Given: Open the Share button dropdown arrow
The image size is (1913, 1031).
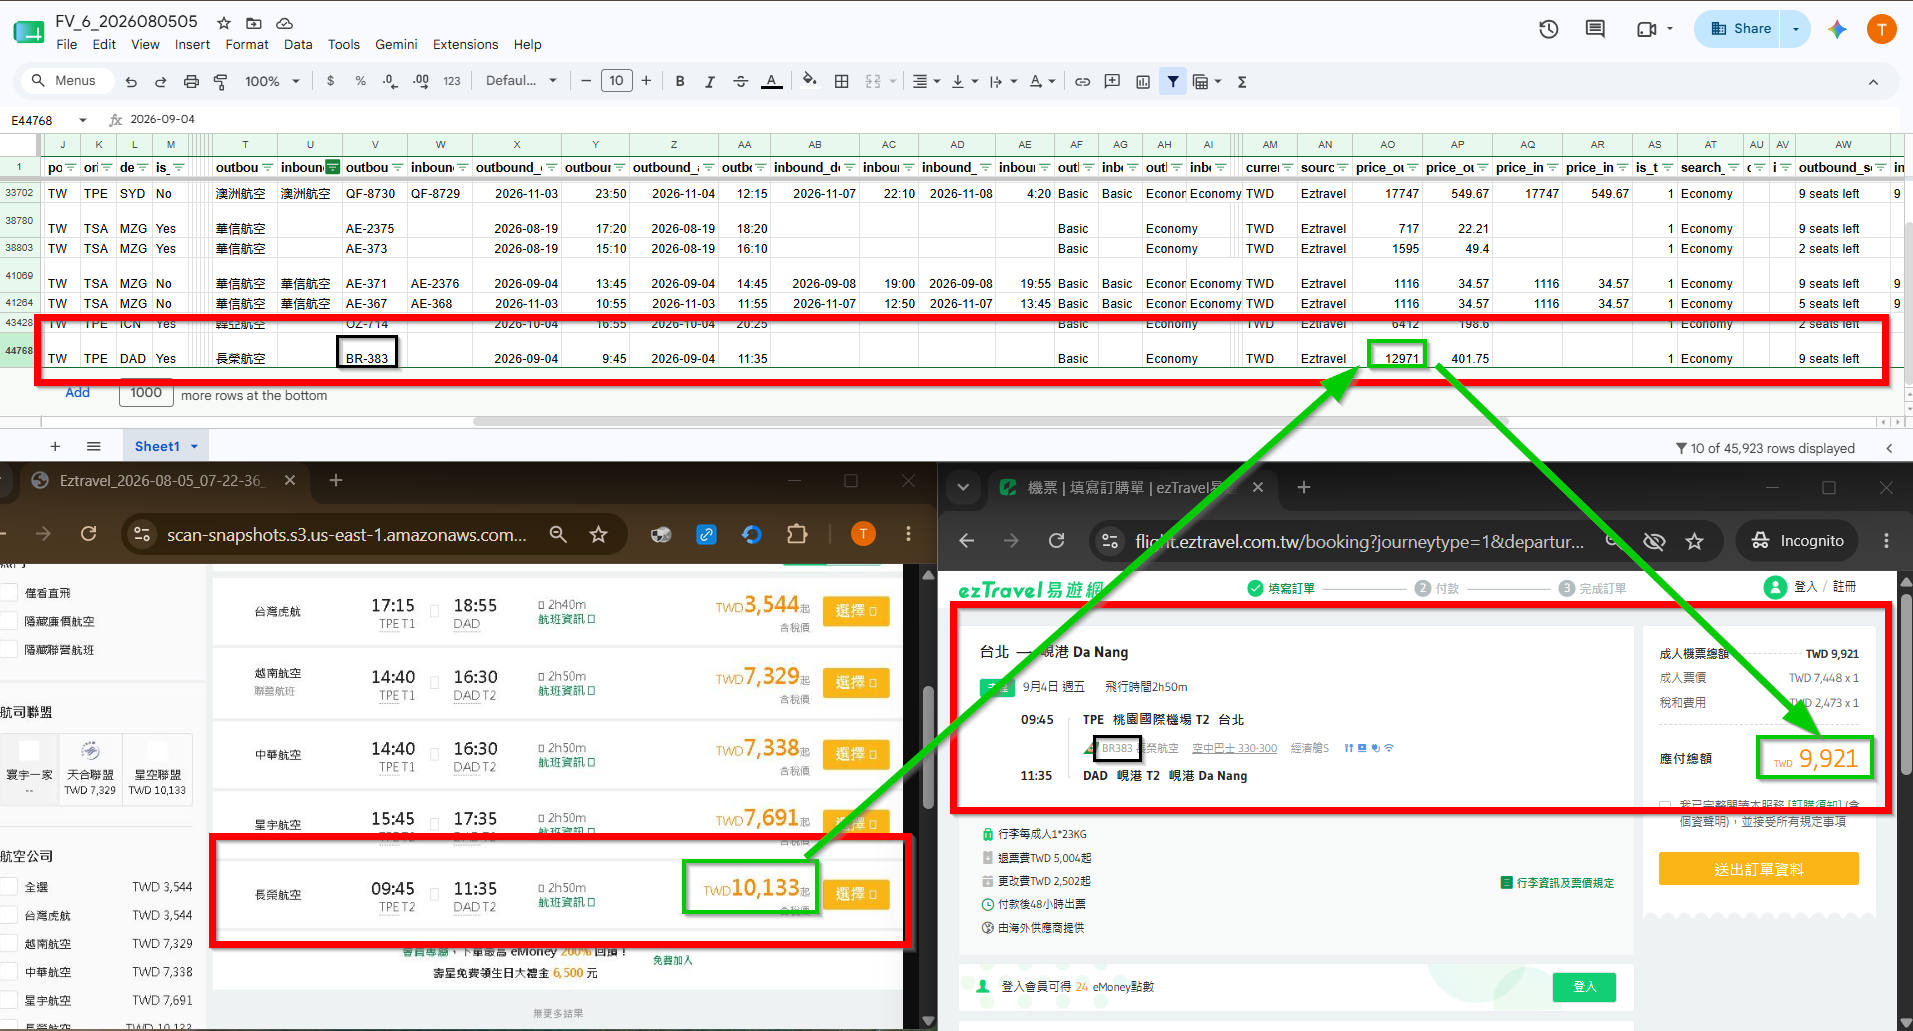Looking at the screenshot, I should 1796,29.
